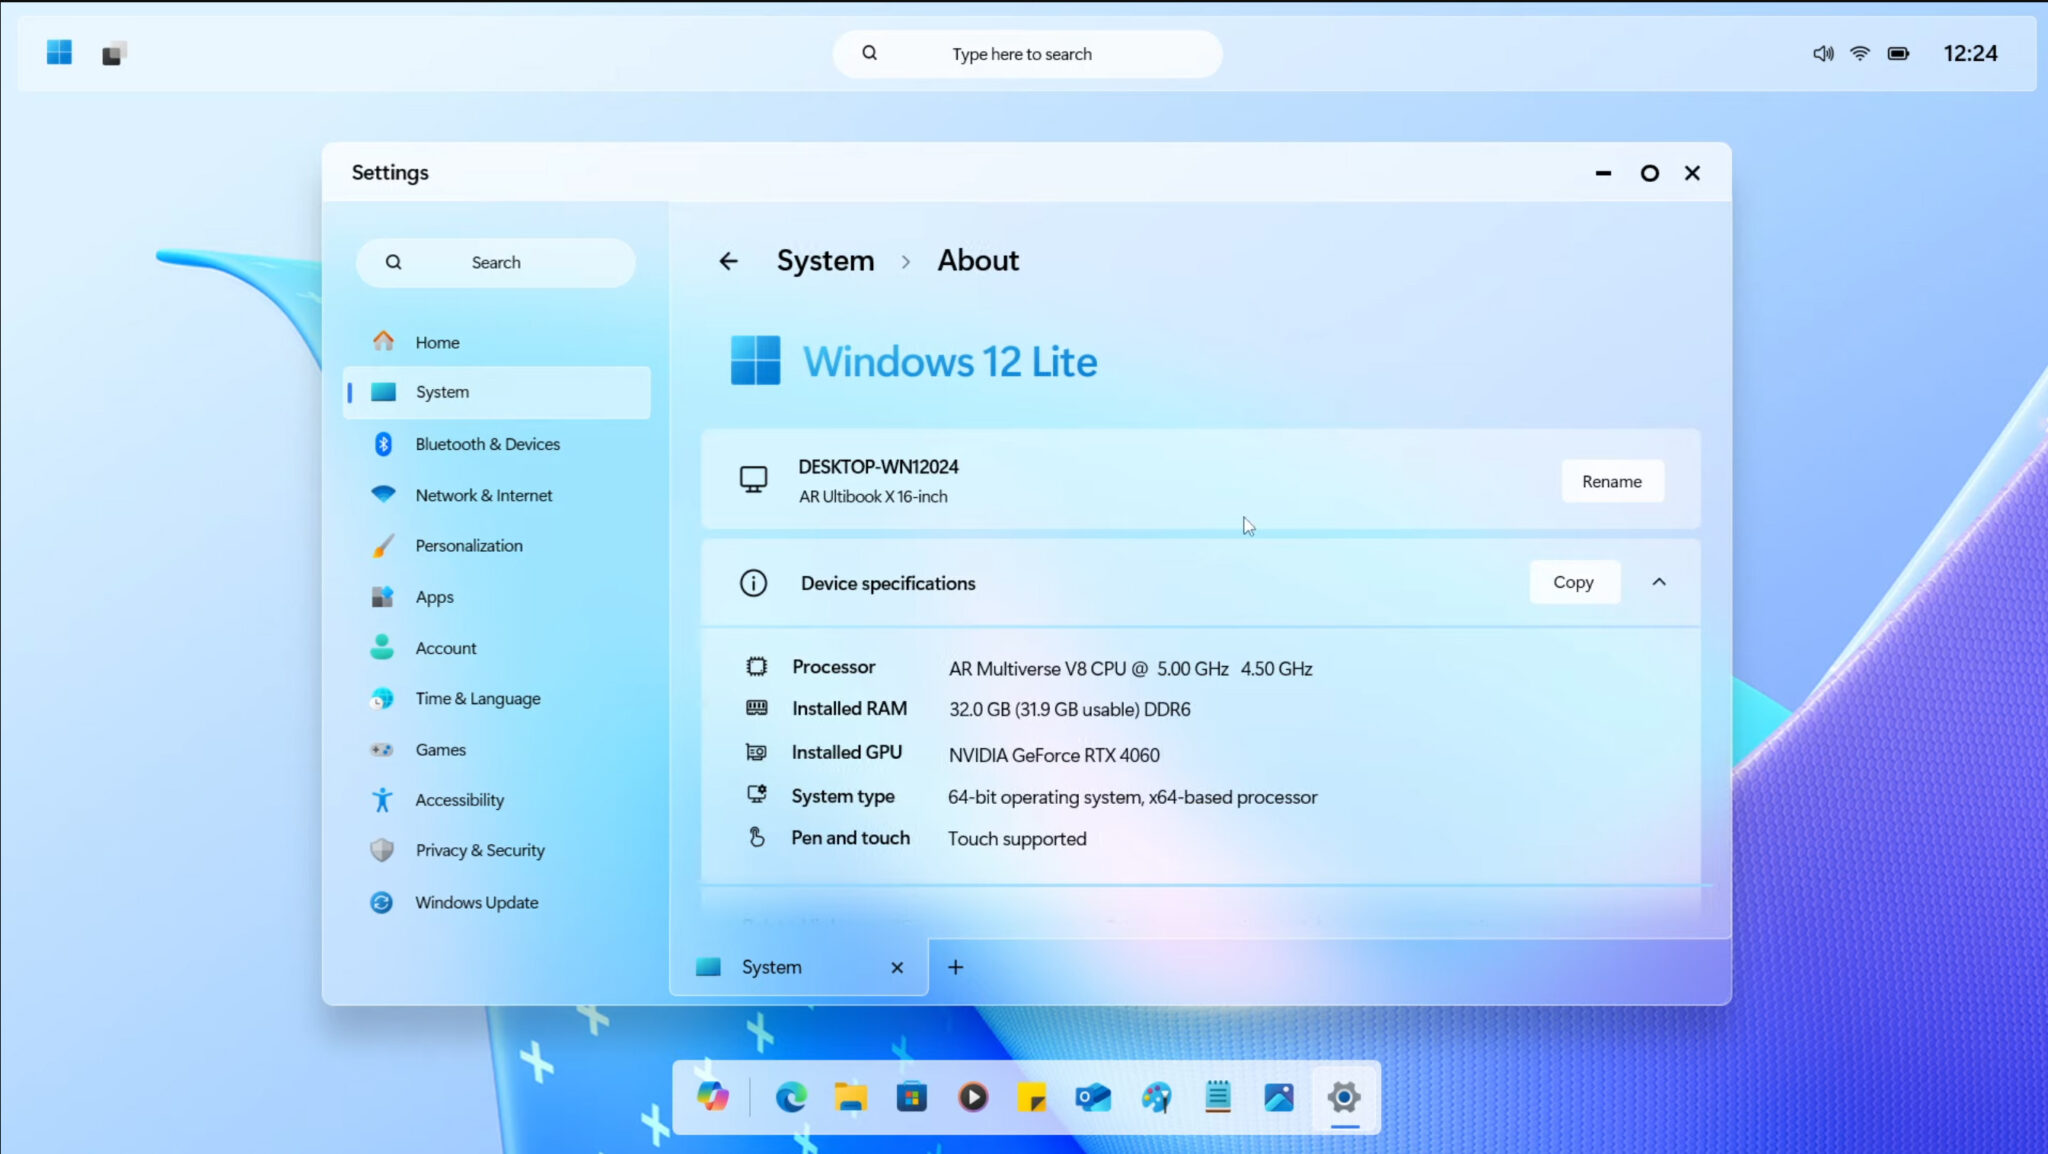
Task: Open Bluetooth & Devices settings
Action: (487, 444)
